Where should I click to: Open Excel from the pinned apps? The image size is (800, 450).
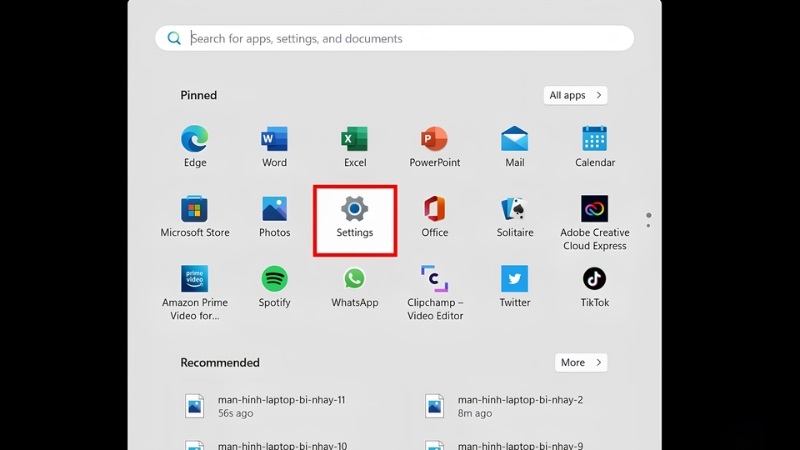(355, 146)
